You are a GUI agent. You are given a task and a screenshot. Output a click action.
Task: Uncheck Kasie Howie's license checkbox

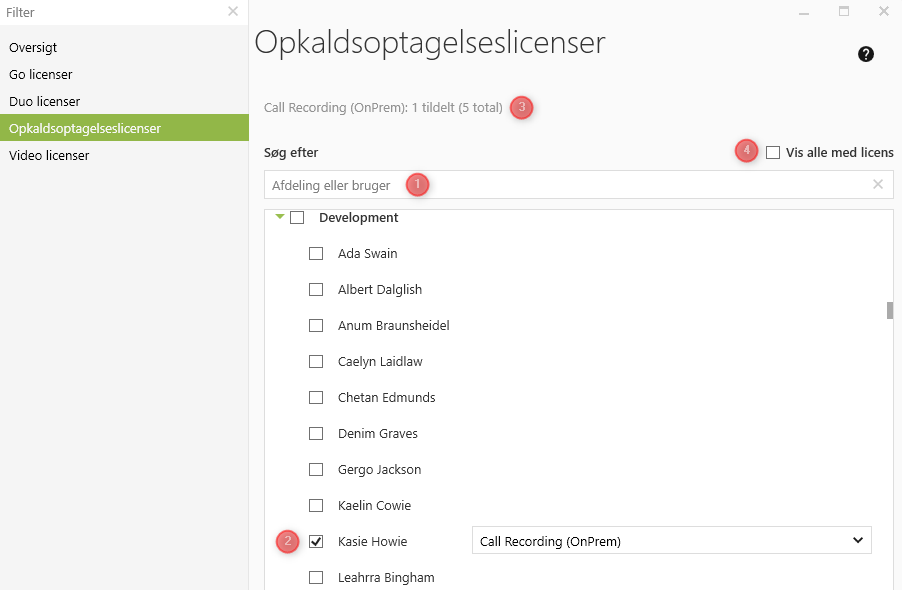point(316,541)
